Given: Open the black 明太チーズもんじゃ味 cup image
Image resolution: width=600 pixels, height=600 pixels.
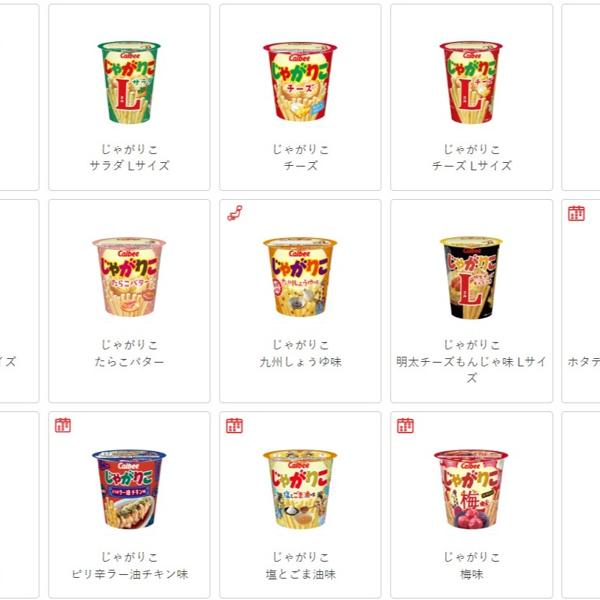Looking at the screenshot, I should (471, 277).
